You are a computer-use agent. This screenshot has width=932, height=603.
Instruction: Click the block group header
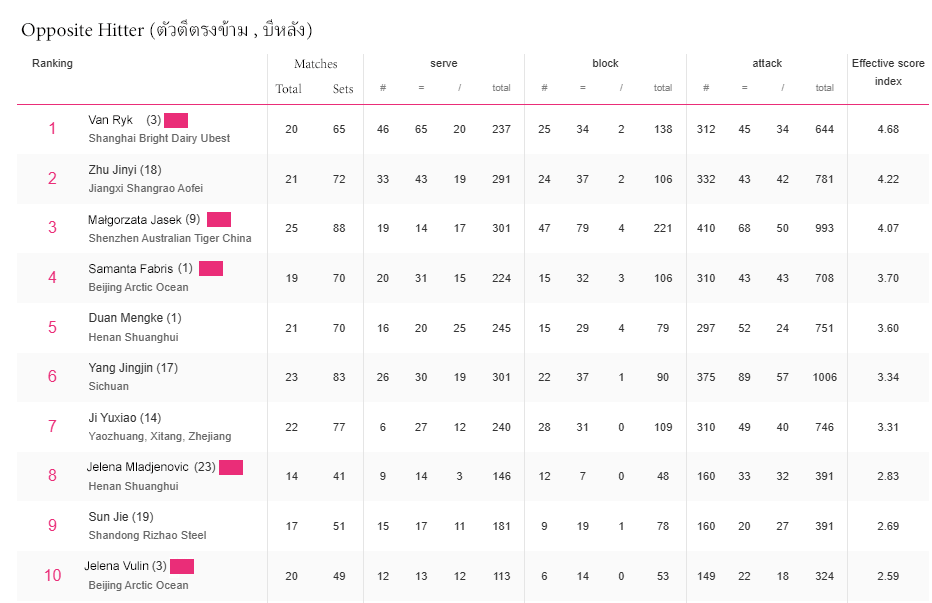point(605,63)
